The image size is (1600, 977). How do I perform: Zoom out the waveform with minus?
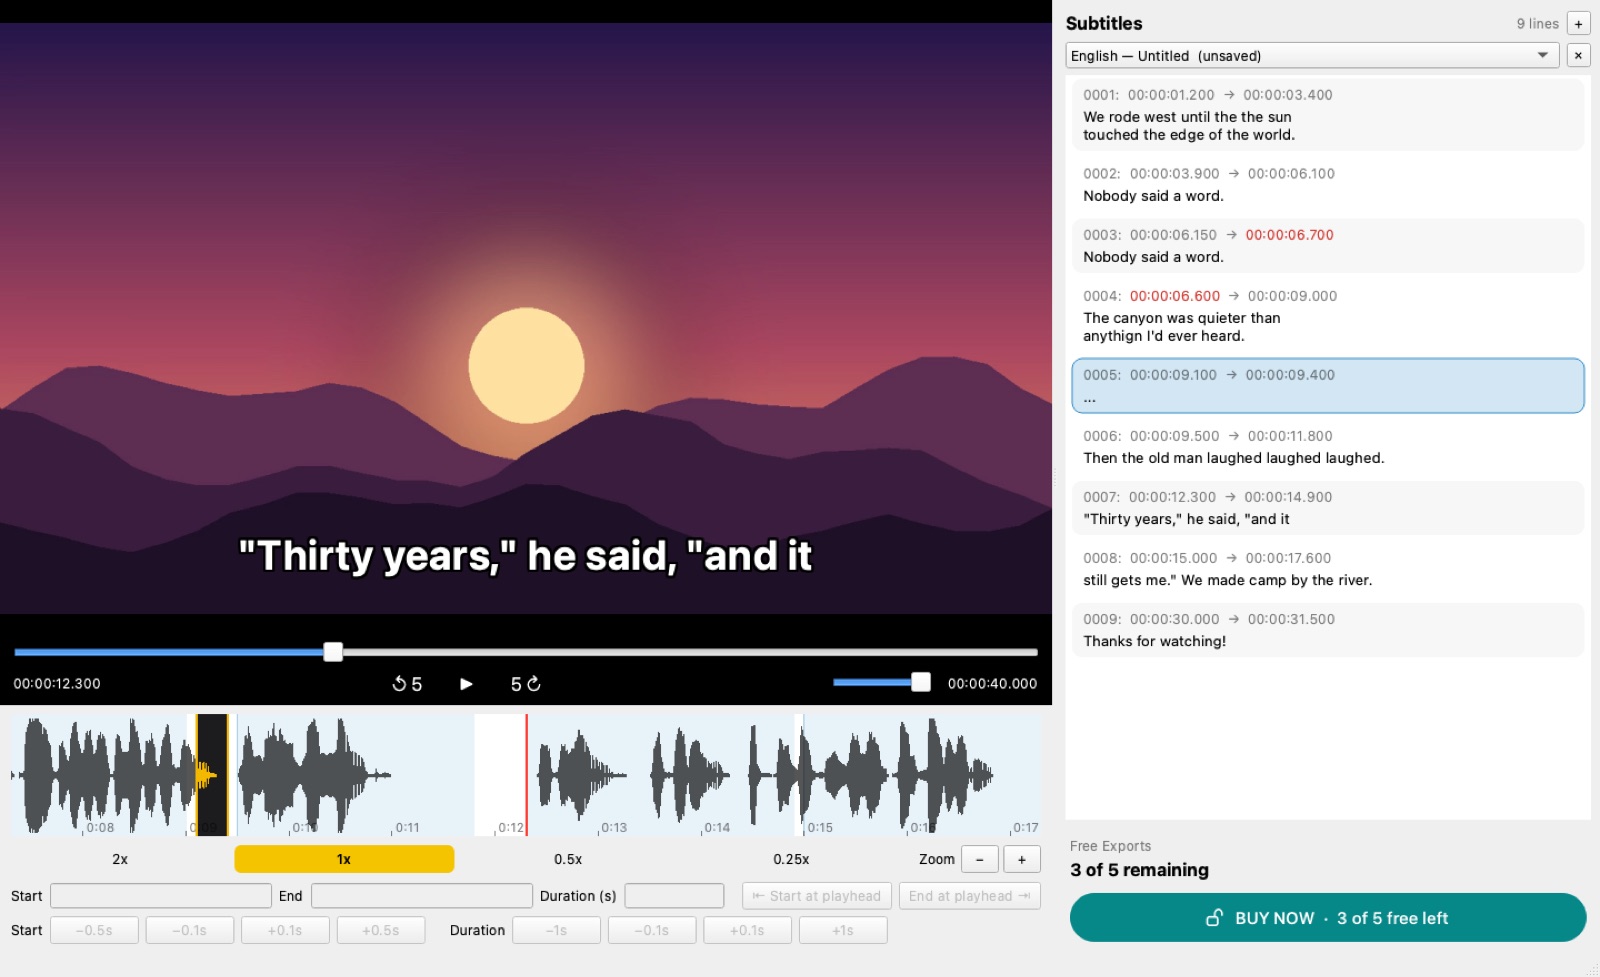[x=979, y=860]
